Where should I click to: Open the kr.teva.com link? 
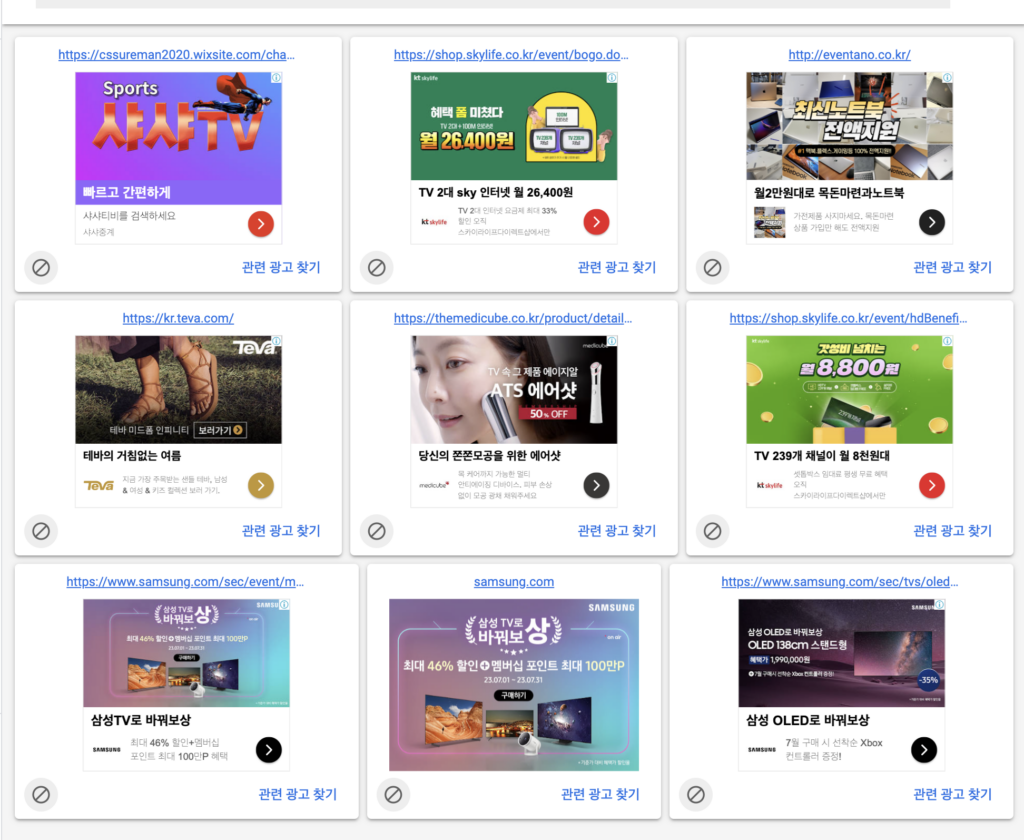178,318
